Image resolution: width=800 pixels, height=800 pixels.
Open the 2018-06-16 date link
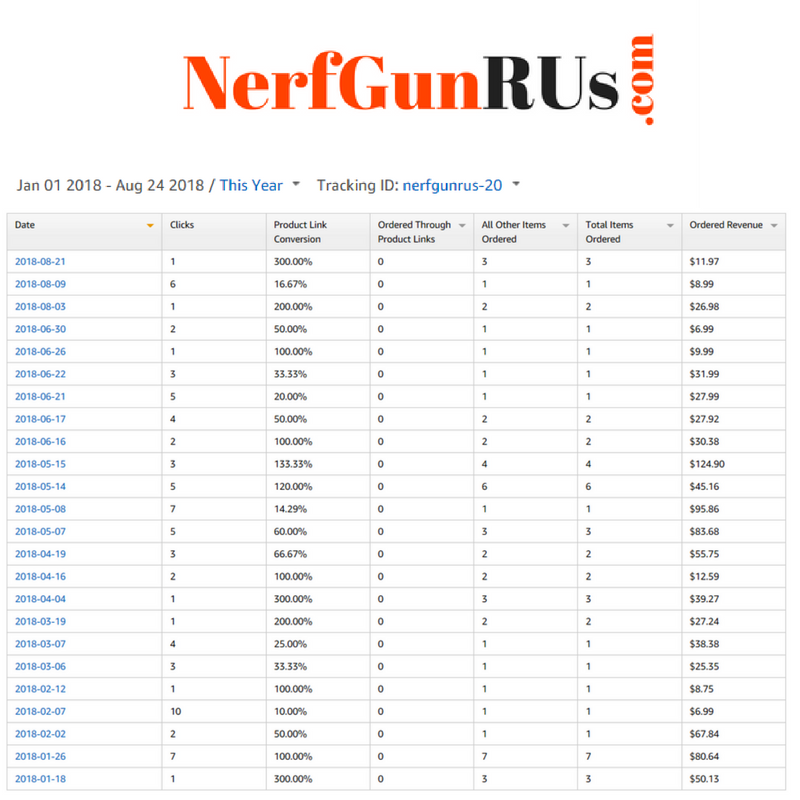pos(40,441)
